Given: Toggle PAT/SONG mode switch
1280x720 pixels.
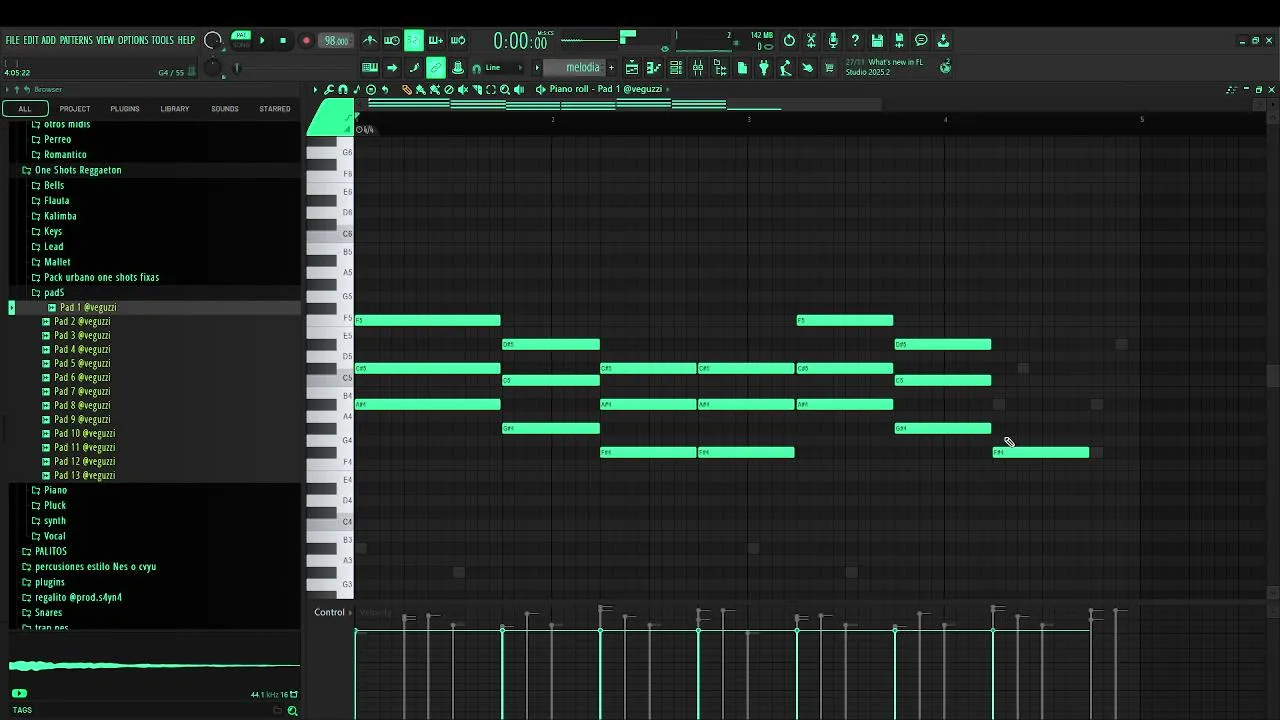Looking at the screenshot, I should click(241, 40).
